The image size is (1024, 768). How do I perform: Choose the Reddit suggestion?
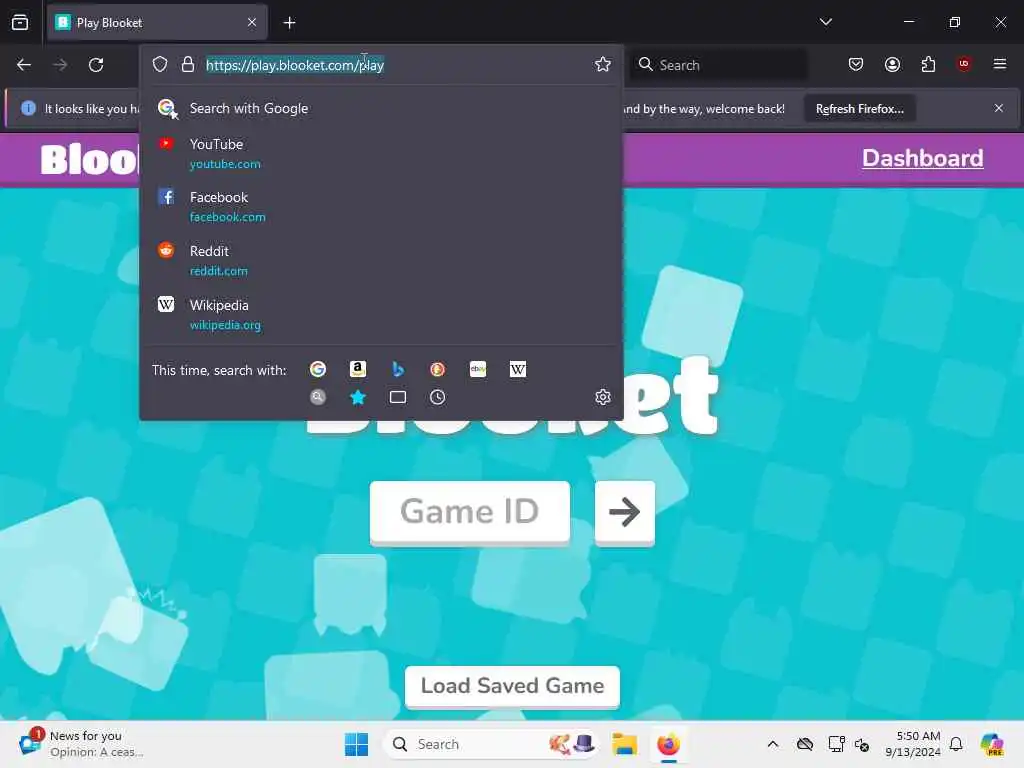381,261
